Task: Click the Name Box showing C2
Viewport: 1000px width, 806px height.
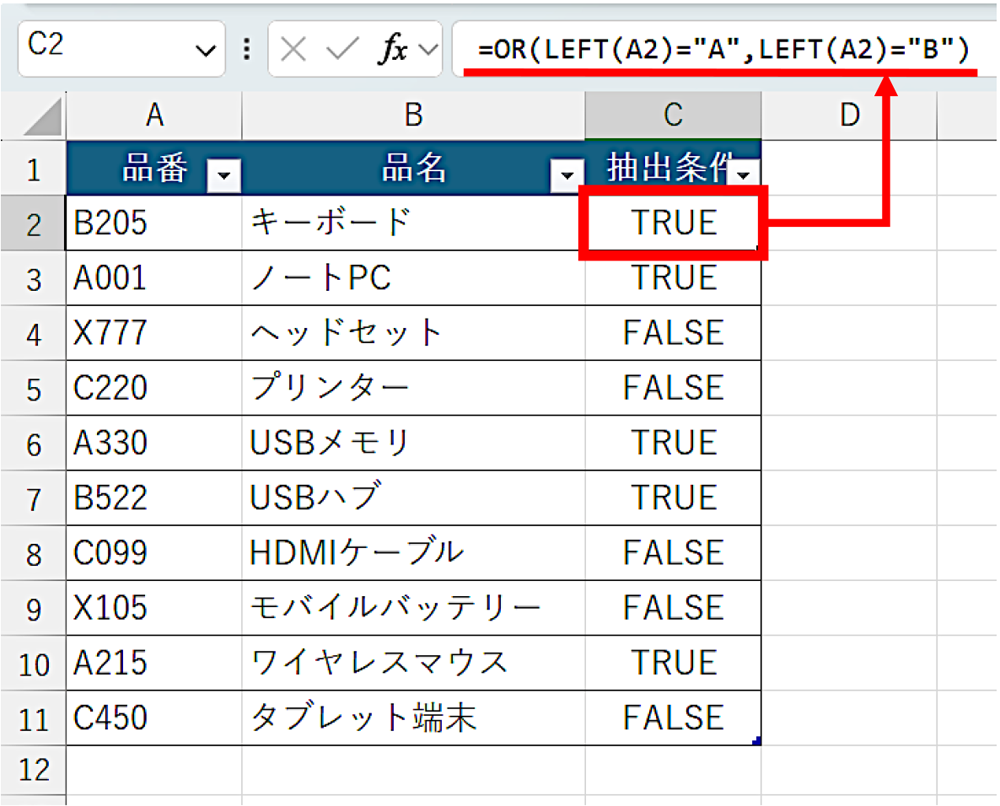Action: coord(121,48)
